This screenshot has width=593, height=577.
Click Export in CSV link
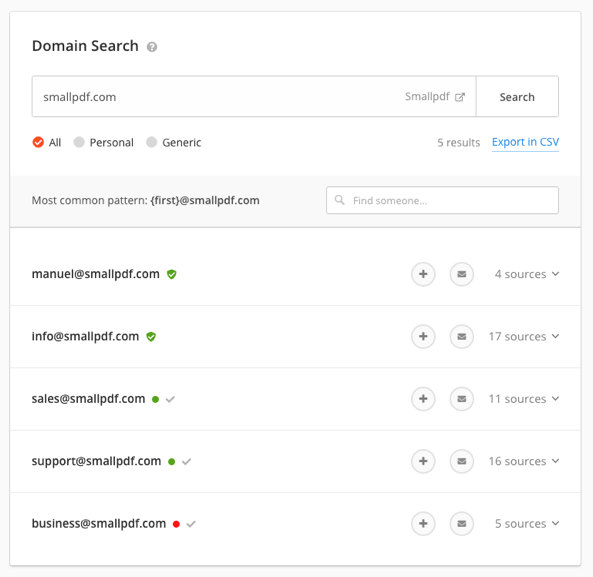point(525,142)
